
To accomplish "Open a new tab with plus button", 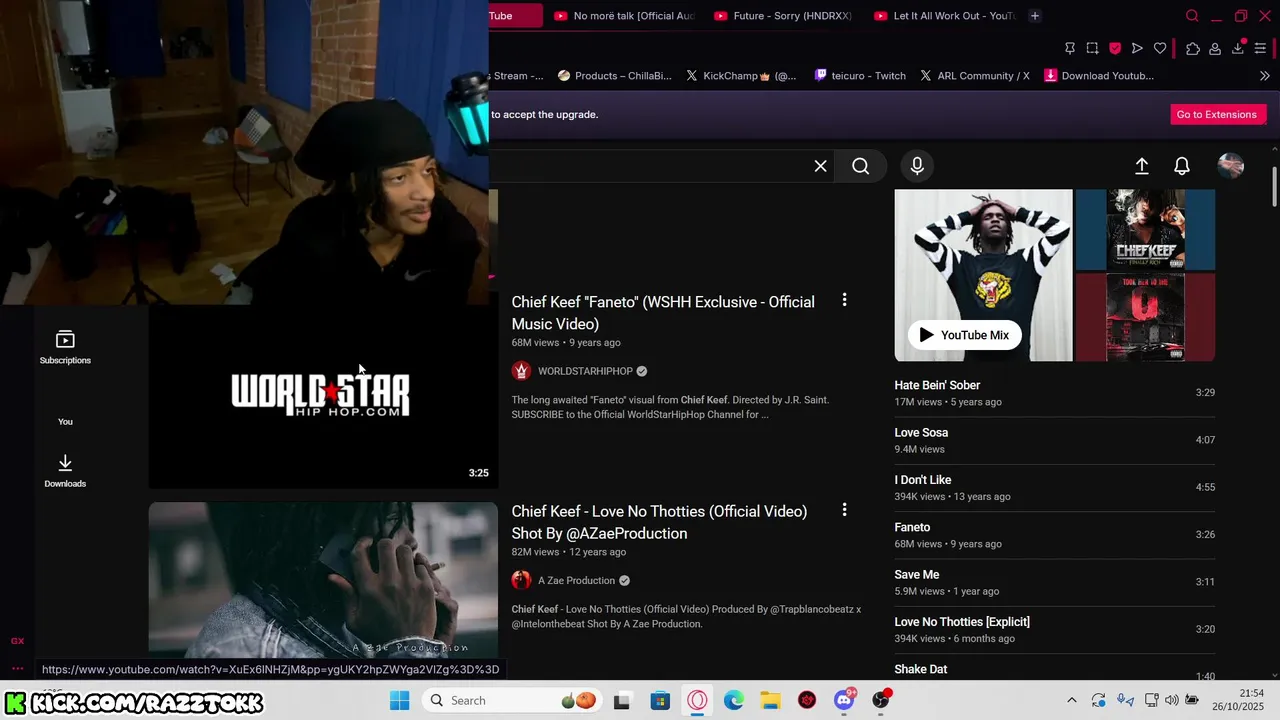I will tap(1035, 16).
